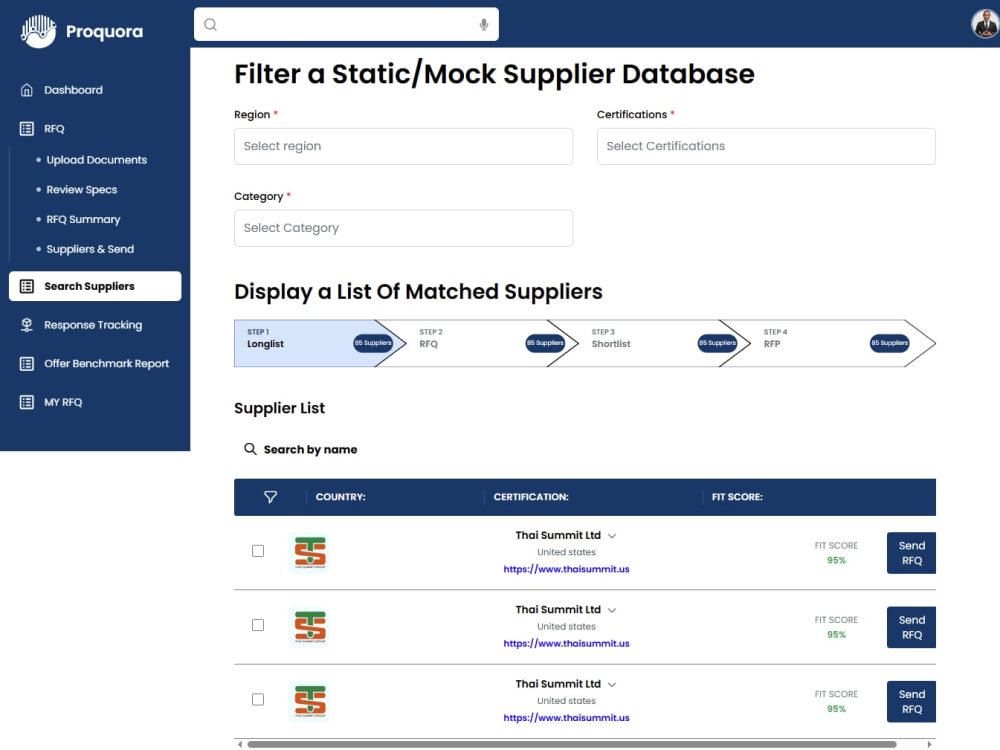Send RFQ to first Thai Summit row
This screenshot has height=750, width=1000.
[x=911, y=553]
